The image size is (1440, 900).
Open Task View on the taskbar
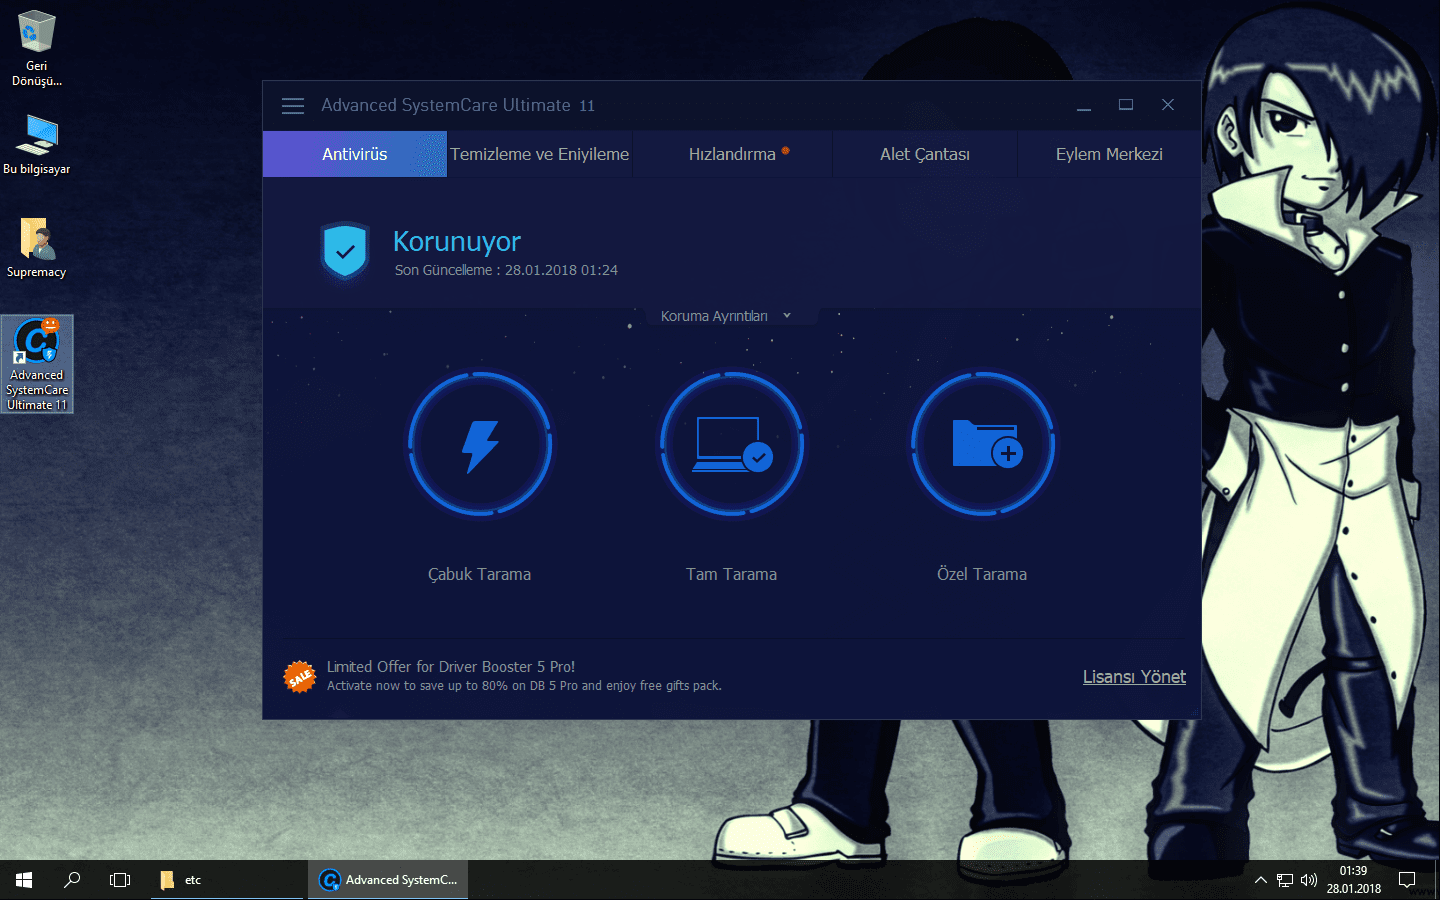(120, 880)
